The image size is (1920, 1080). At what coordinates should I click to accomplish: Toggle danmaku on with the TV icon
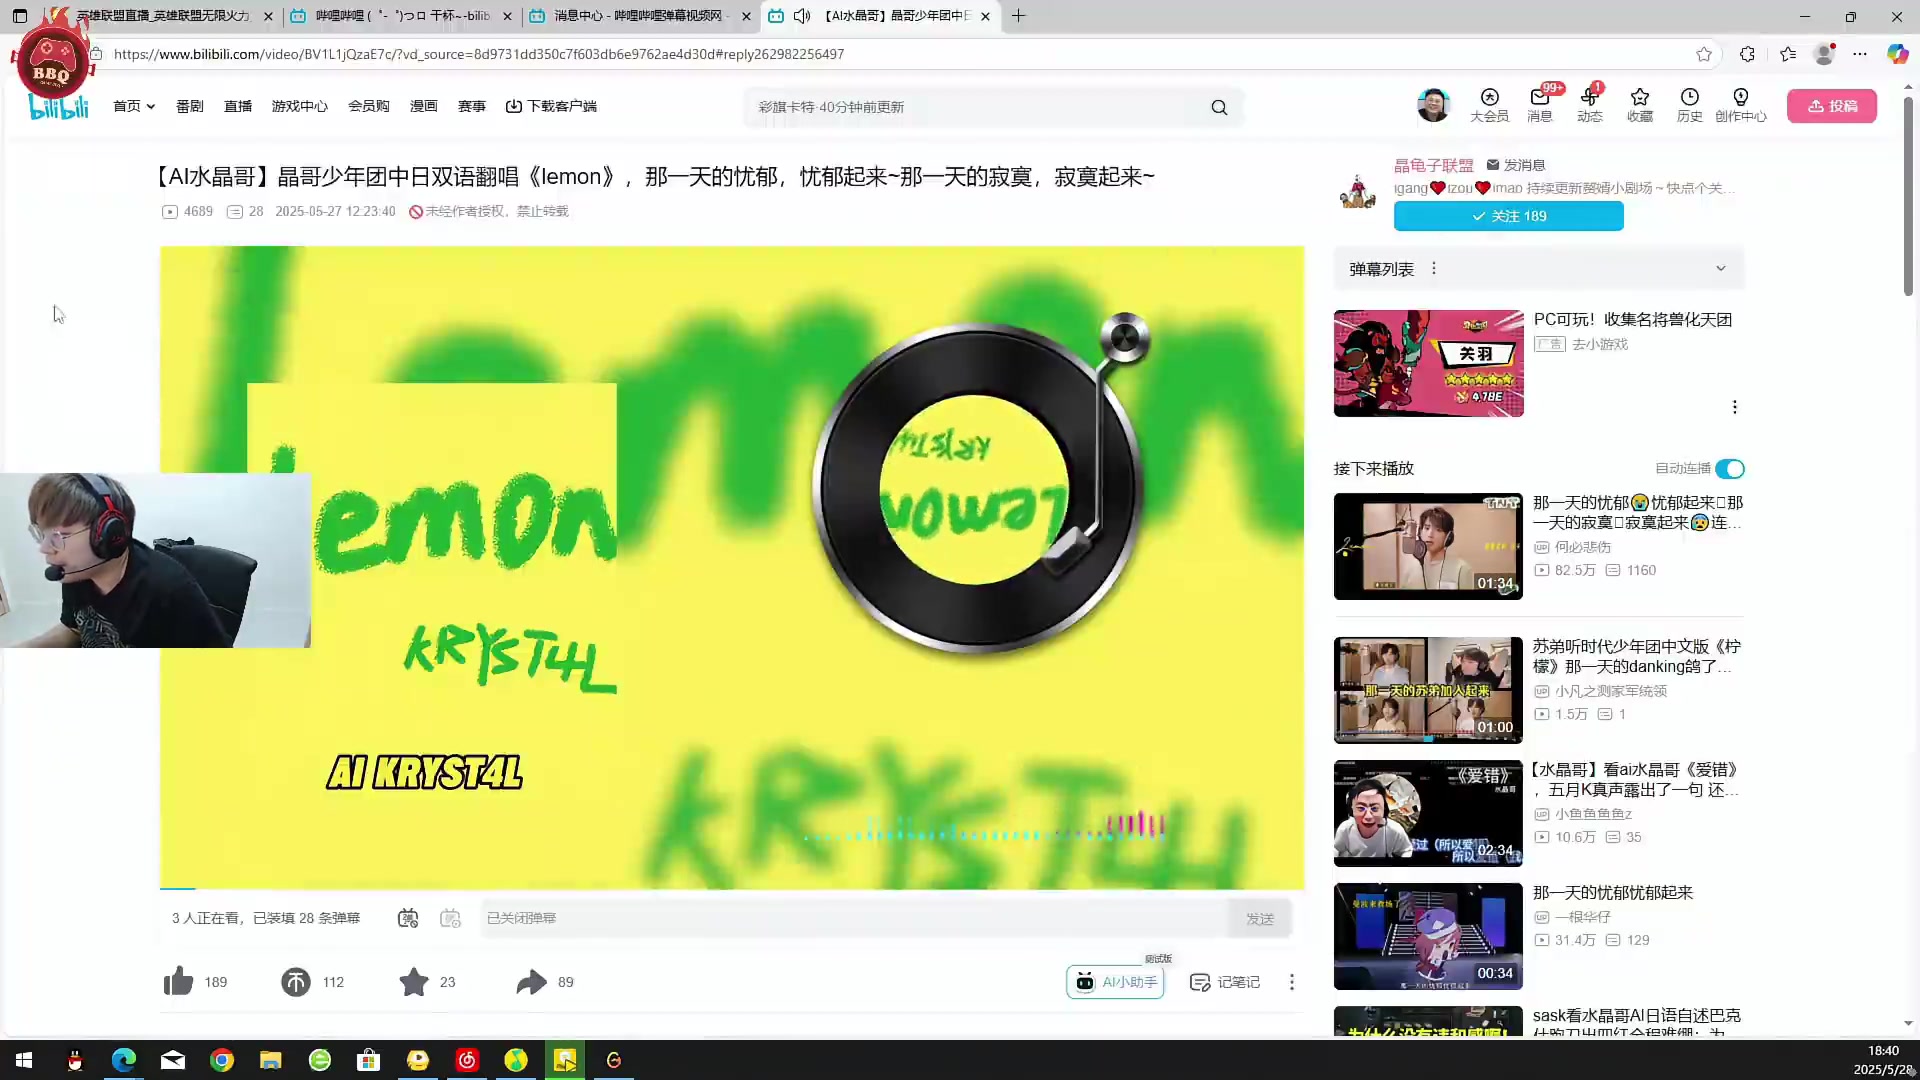point(407,917)
